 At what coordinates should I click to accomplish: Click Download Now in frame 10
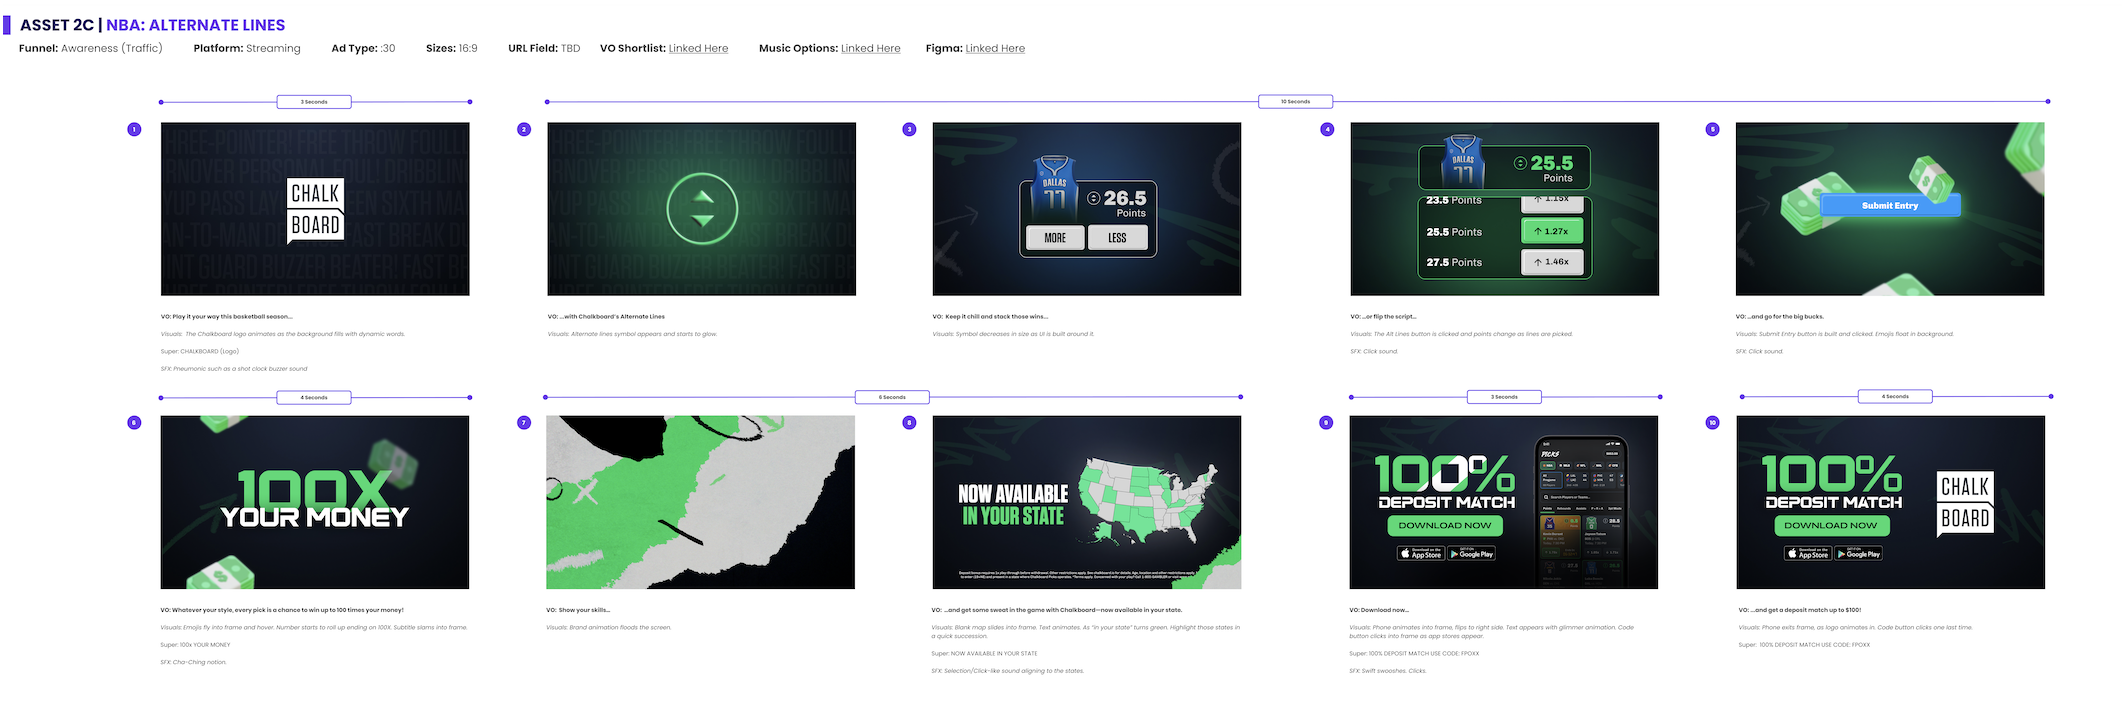(x=1831, y=525)
